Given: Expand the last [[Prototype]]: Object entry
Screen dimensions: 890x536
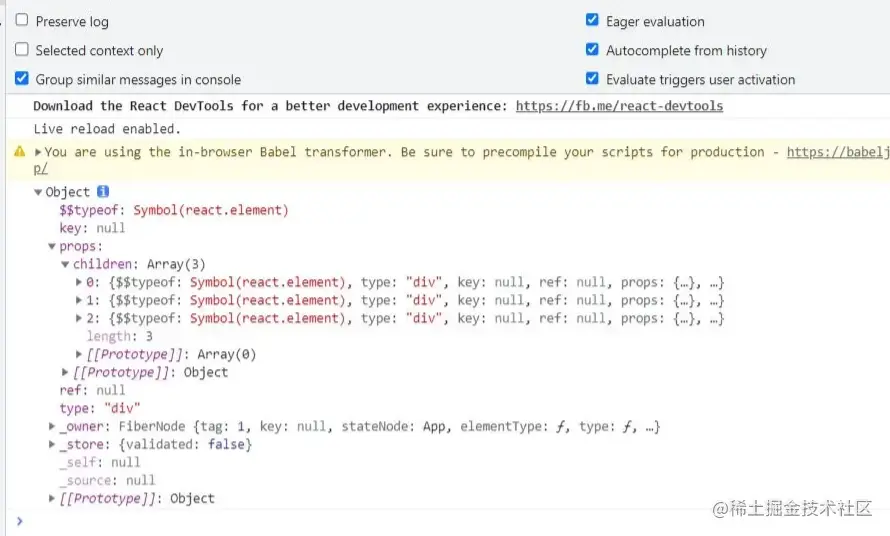Looking at the screenshot, I should pos(52,499).
